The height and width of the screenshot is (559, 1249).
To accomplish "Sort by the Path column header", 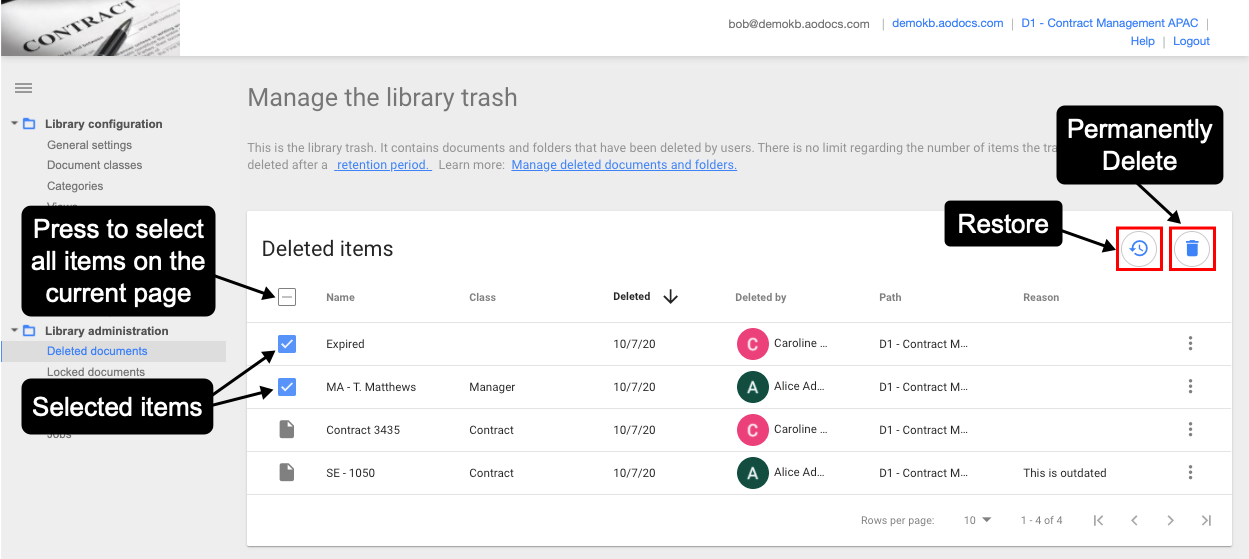I will tap(890, 297).
